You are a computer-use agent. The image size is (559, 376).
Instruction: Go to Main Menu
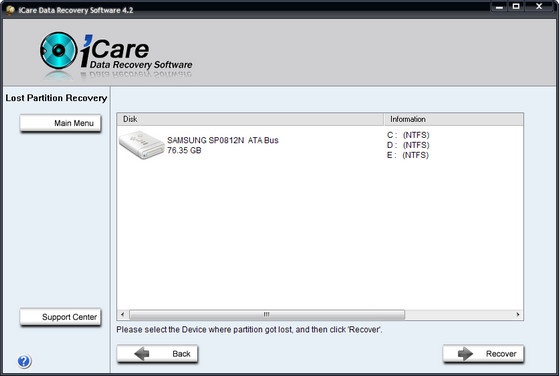[x=61, y=123]
